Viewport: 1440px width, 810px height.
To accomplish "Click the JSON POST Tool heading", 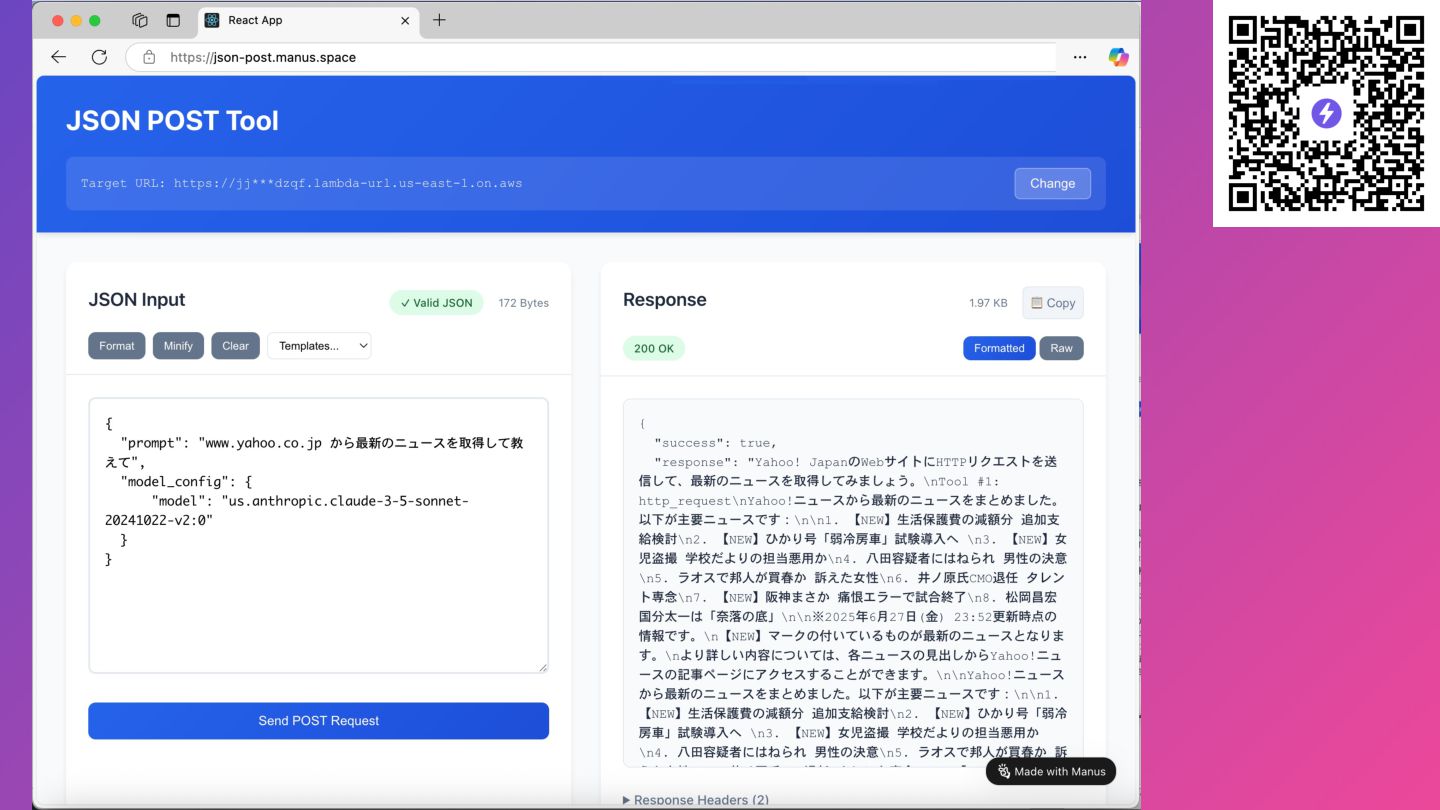I will click(172, 121).
